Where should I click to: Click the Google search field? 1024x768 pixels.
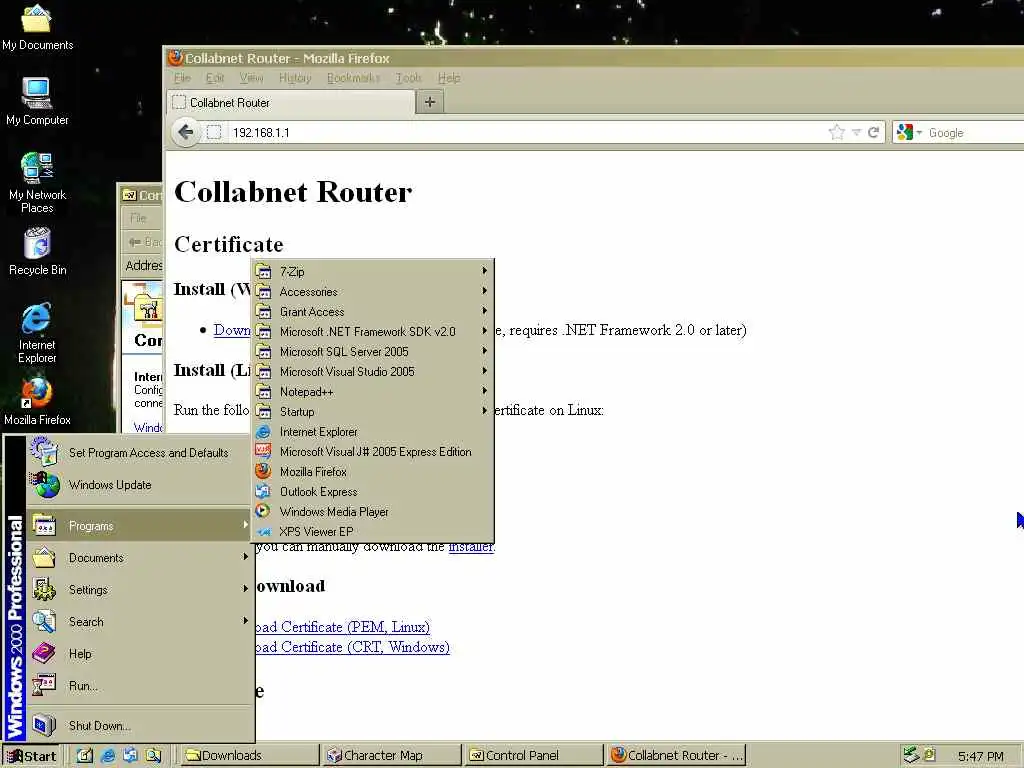pyautogui.click(x=976, y=133)
